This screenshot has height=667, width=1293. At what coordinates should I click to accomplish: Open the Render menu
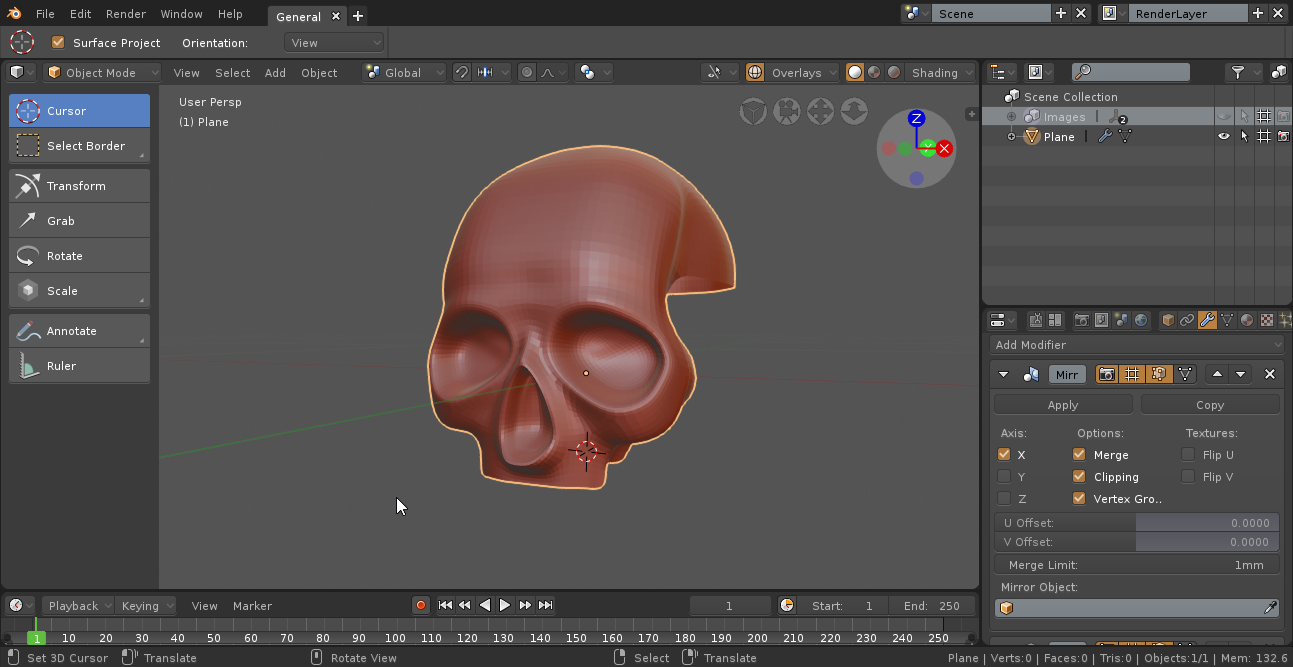[126, 14]
